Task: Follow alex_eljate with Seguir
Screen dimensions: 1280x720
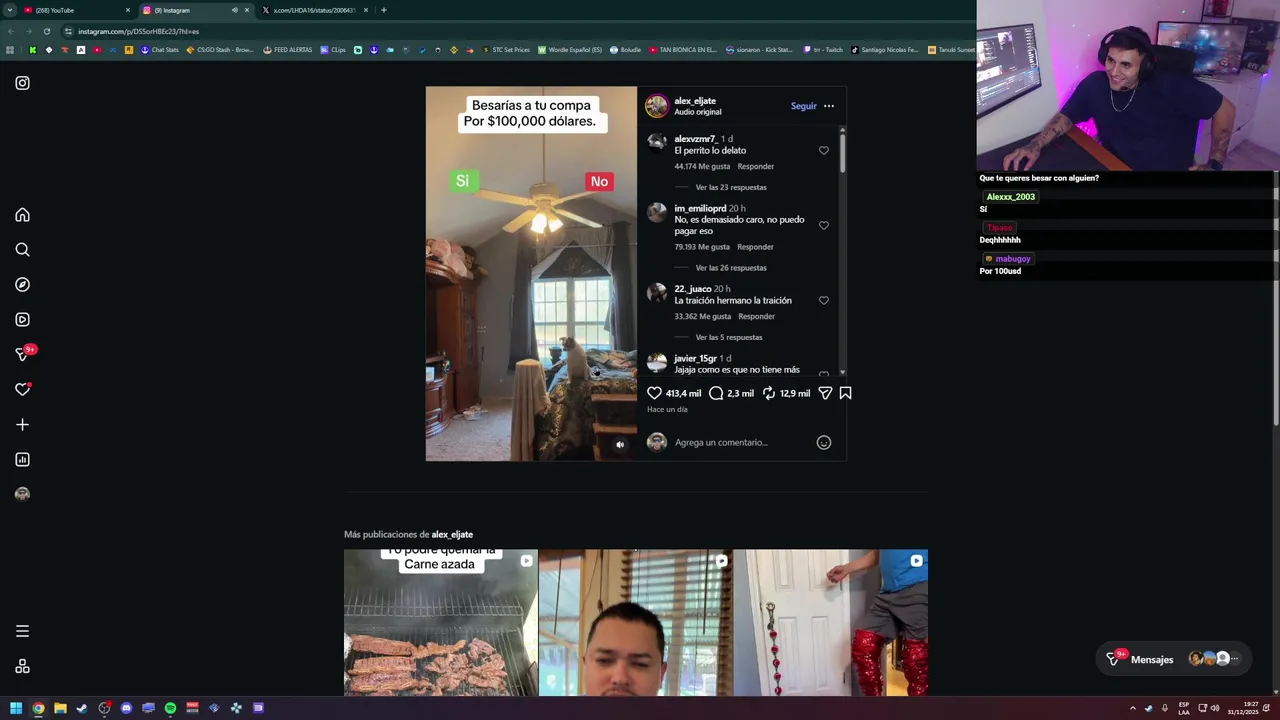Action: coord(804,106)
